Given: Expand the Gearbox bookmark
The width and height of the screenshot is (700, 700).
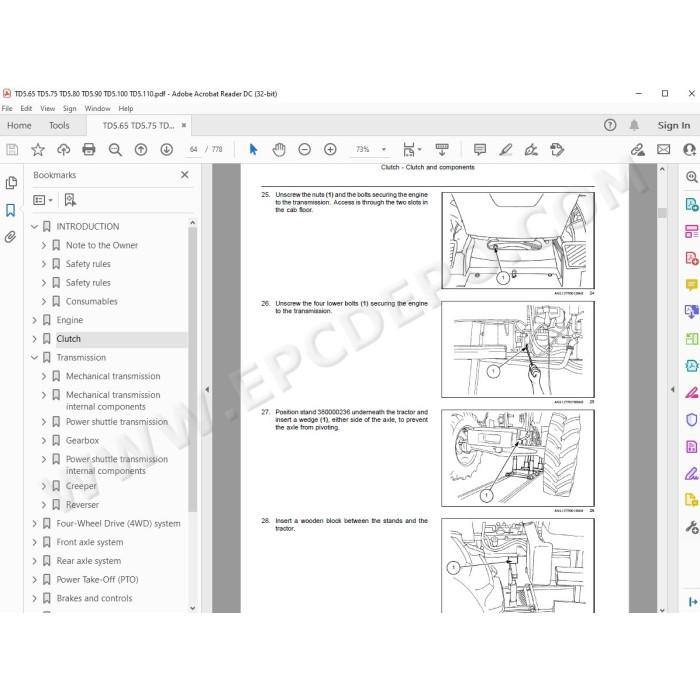Looking at the screenshot, I should pyautogui.click(x=44, y=441).
